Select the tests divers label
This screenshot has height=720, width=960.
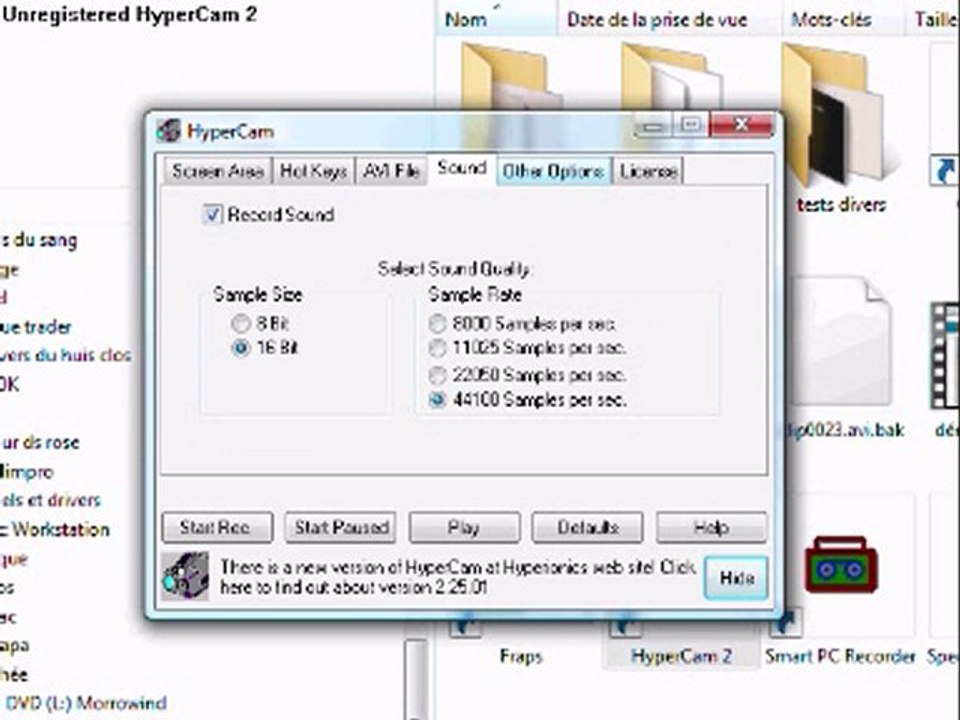(841, 204)
